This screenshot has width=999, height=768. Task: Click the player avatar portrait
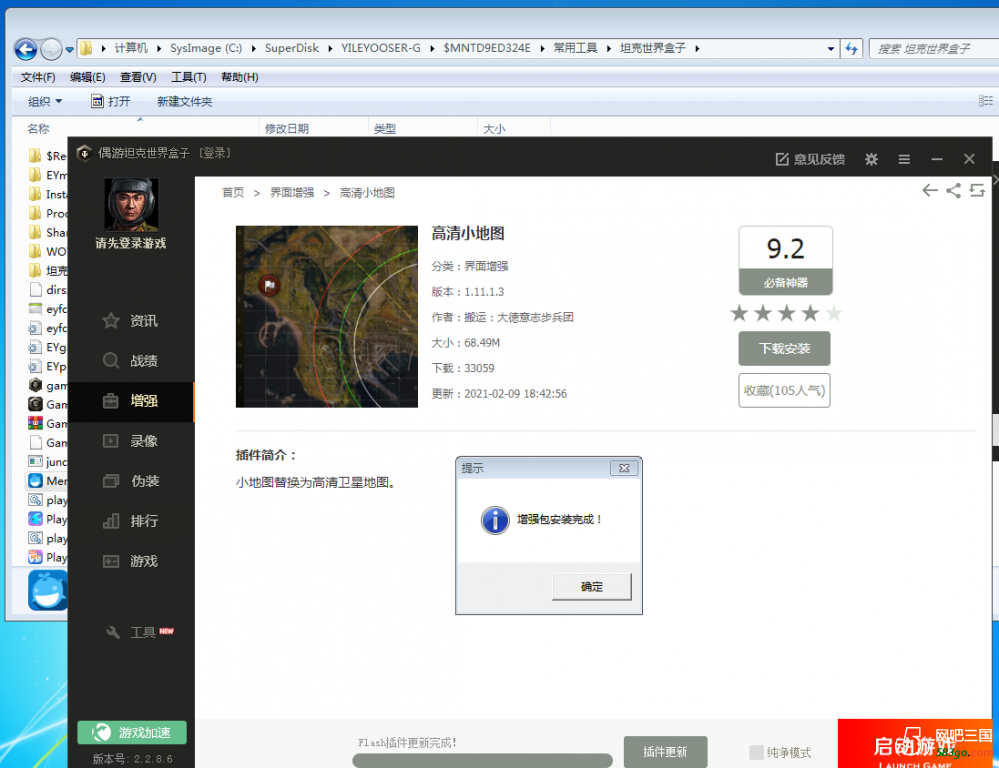131,204
